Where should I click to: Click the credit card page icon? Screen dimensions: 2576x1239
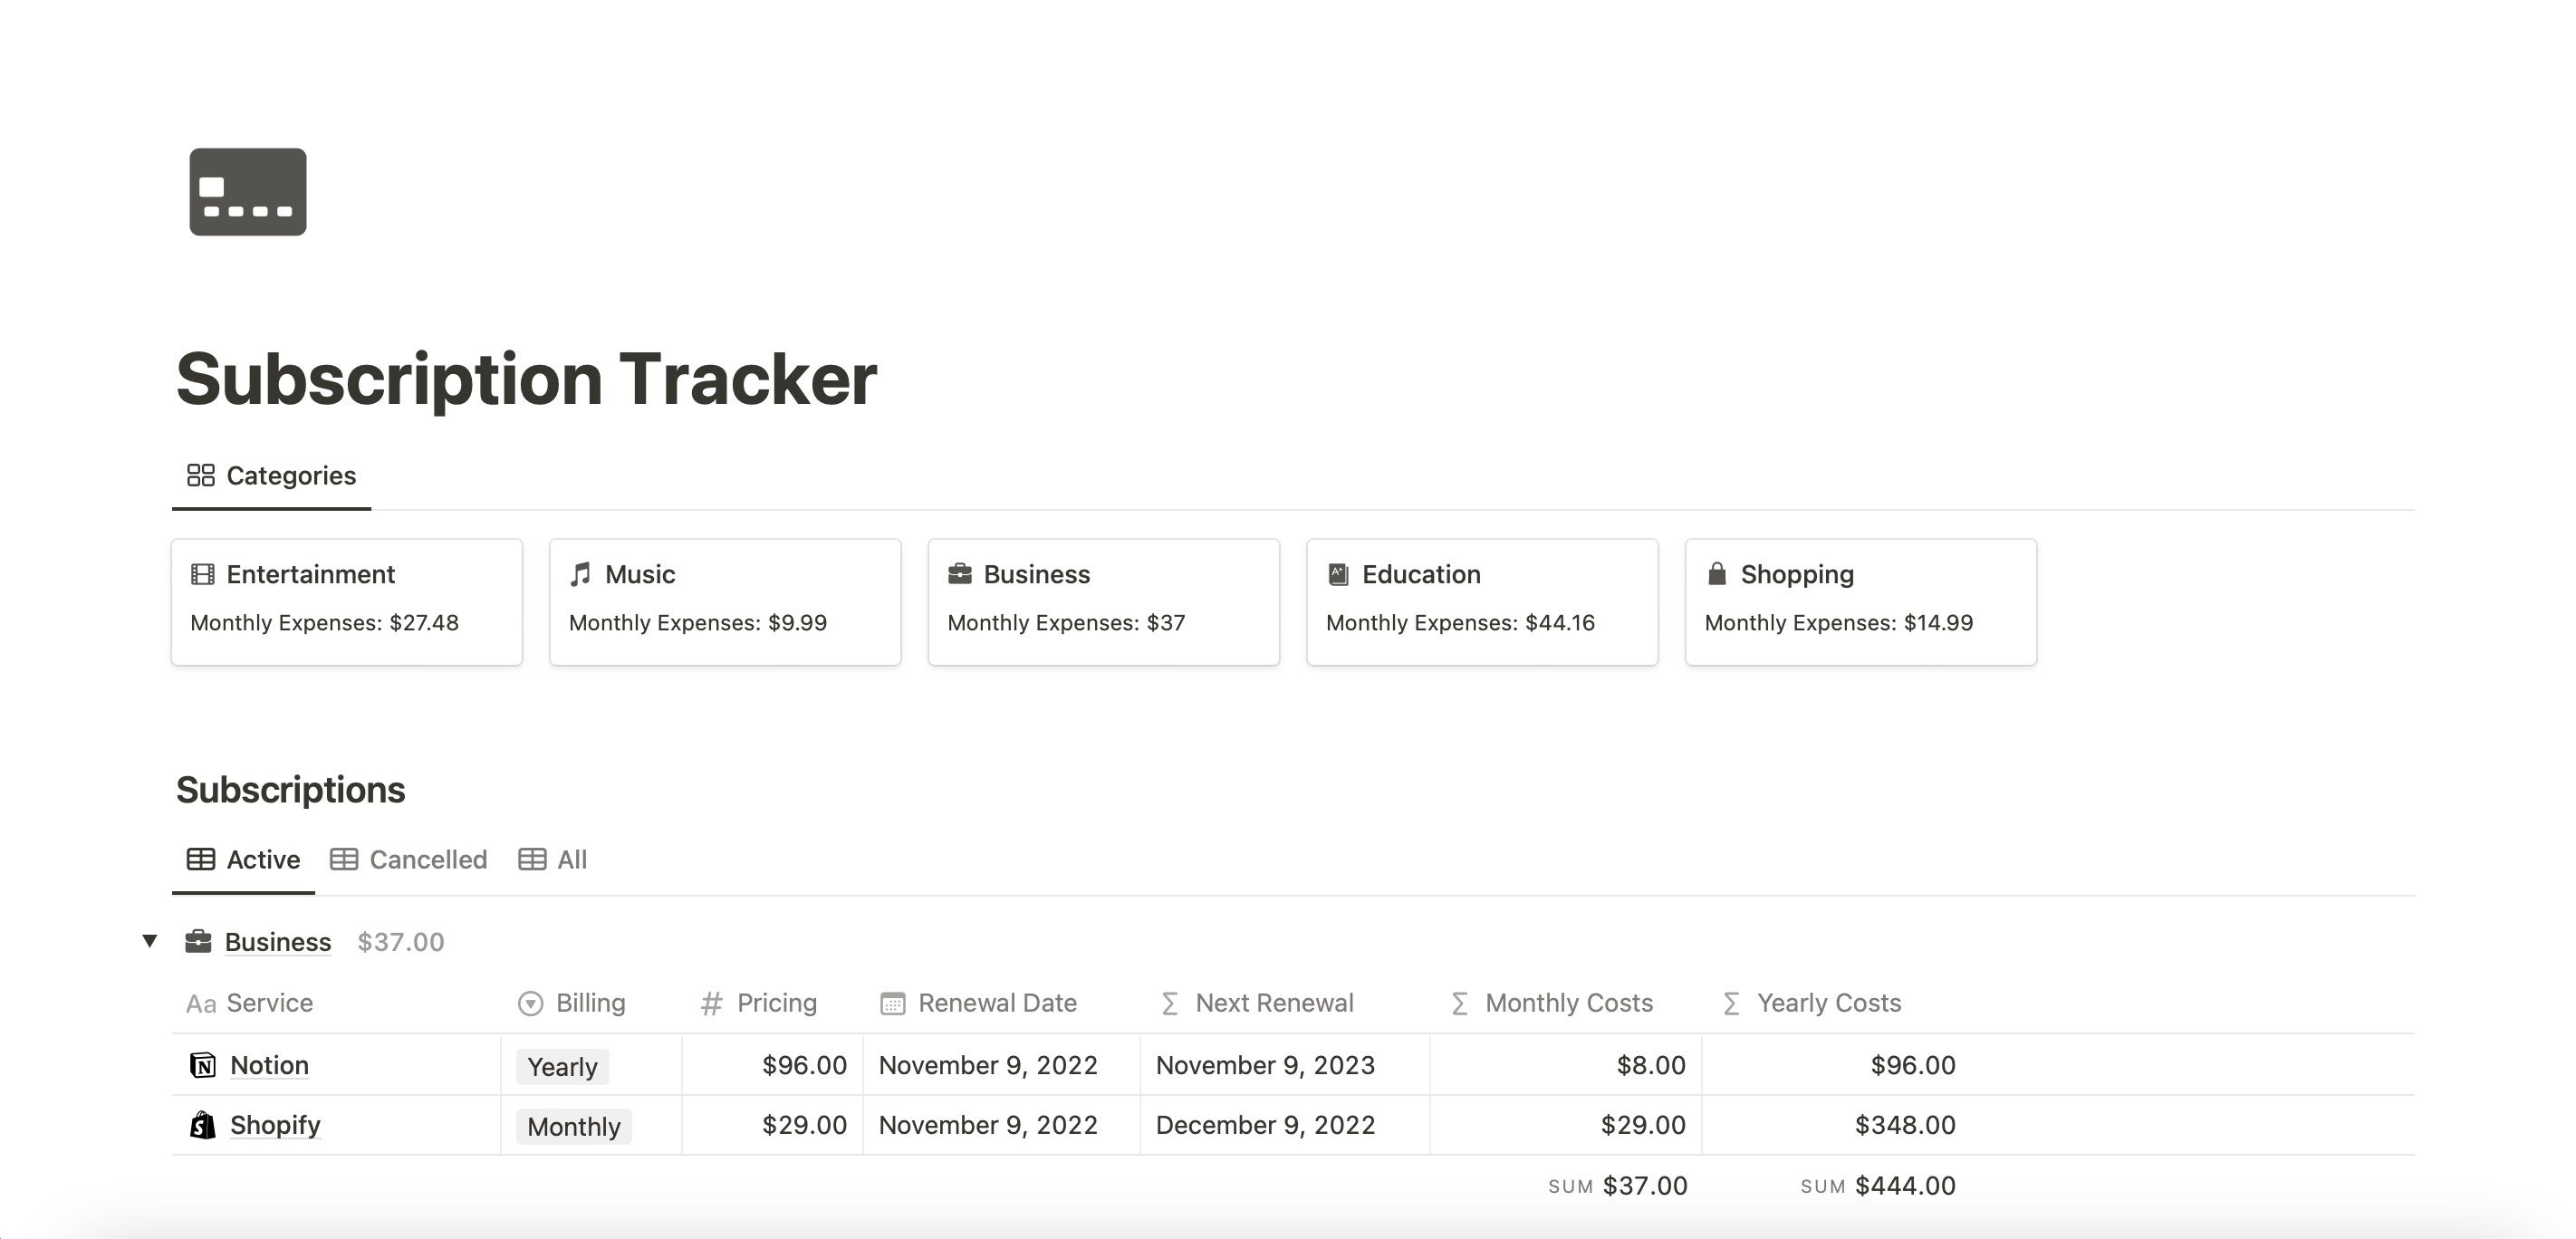pos(248,192)
